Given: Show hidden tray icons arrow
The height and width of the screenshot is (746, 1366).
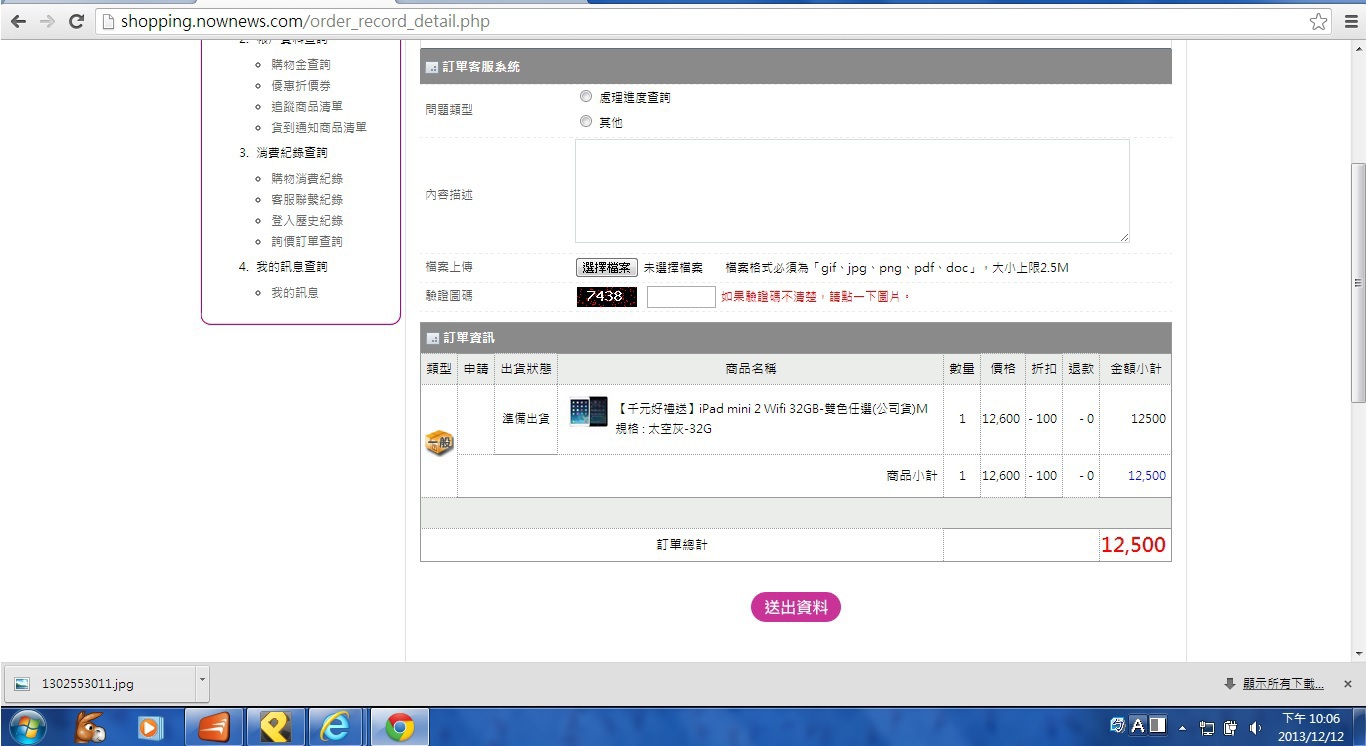Looking at the screenshot, I should [1183, 728].
